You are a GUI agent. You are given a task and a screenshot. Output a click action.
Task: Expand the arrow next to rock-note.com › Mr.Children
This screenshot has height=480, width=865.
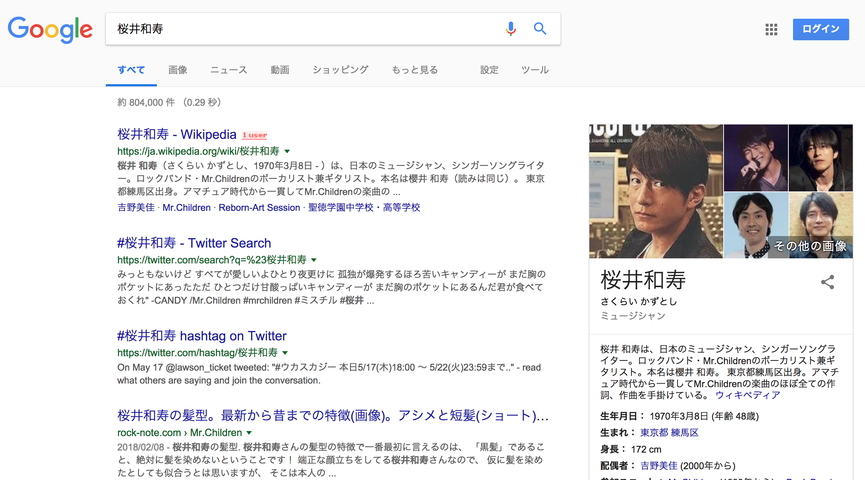point(249,433)
